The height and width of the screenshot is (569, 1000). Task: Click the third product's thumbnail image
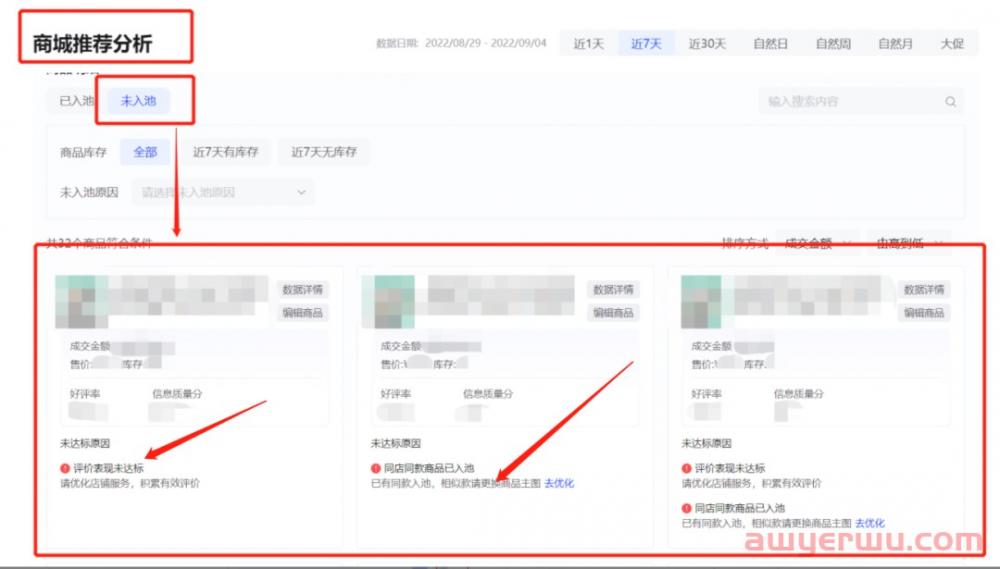(x=701, y=302)
